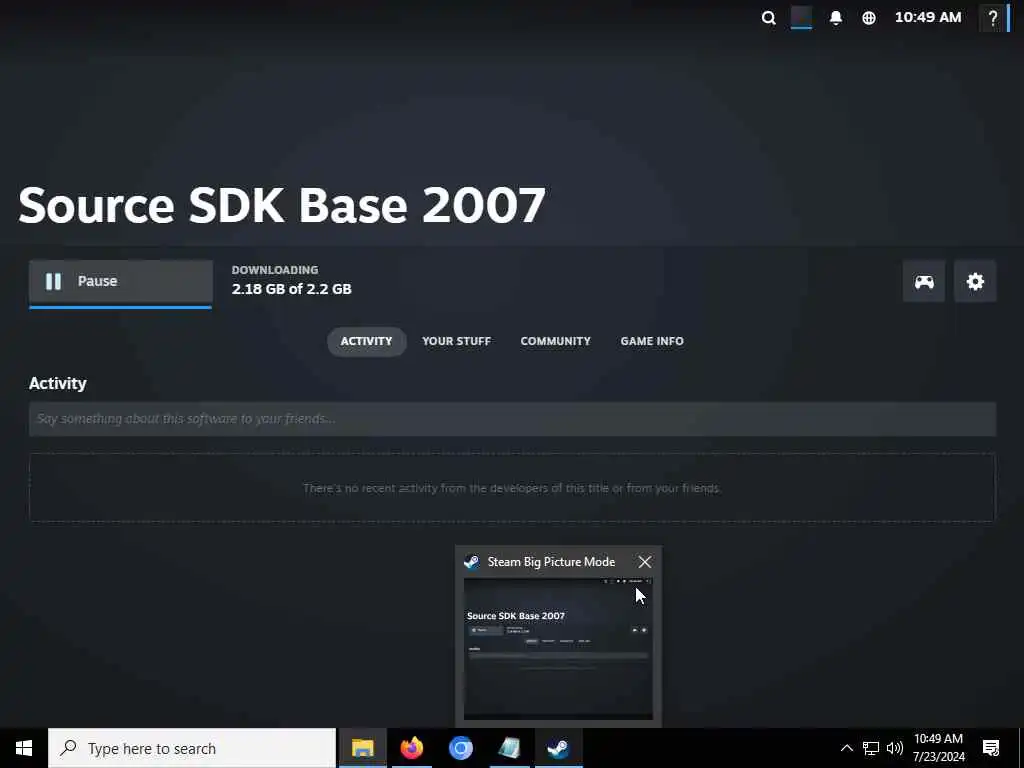Open the blue circular browser taskbar icon
Image resolution: width=1024 pixels, height=768 pixels.
(x=460, y=748)
